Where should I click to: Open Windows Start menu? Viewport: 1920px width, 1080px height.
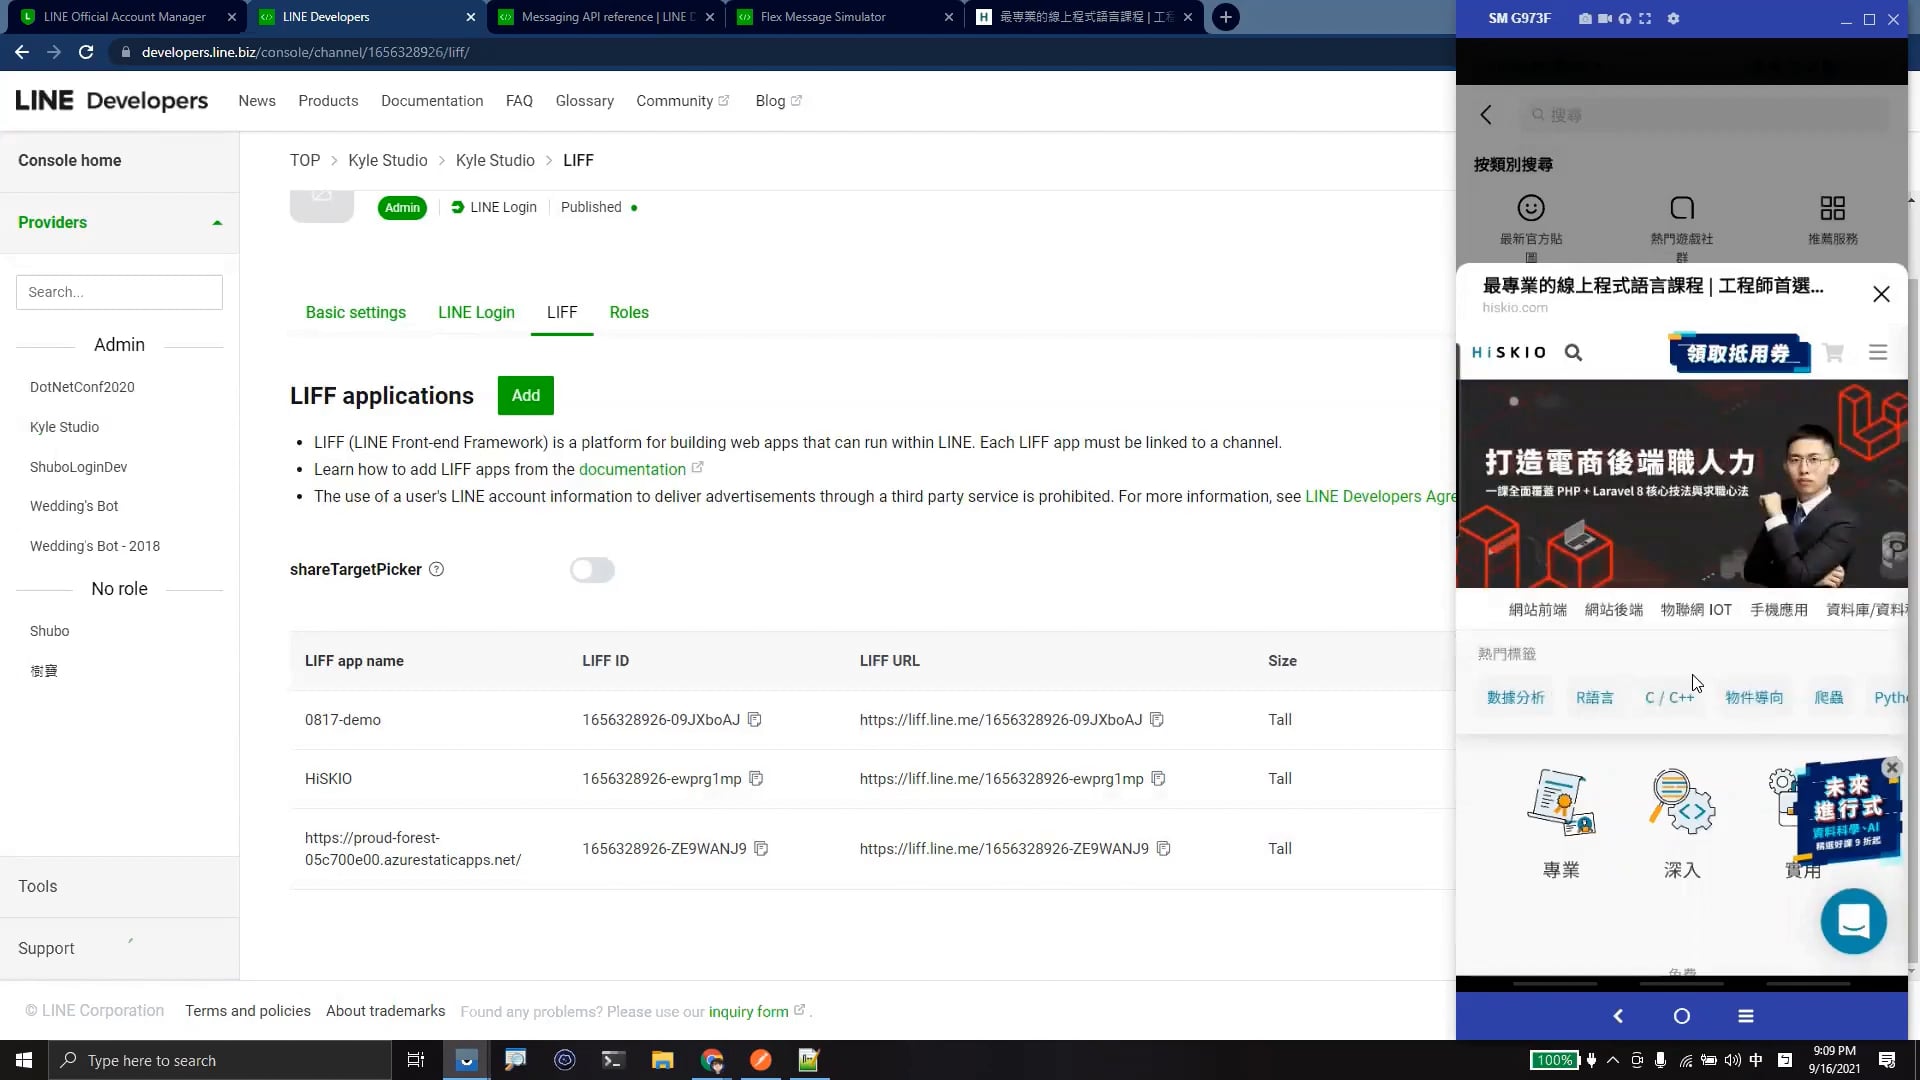(x=24, y=1060)
